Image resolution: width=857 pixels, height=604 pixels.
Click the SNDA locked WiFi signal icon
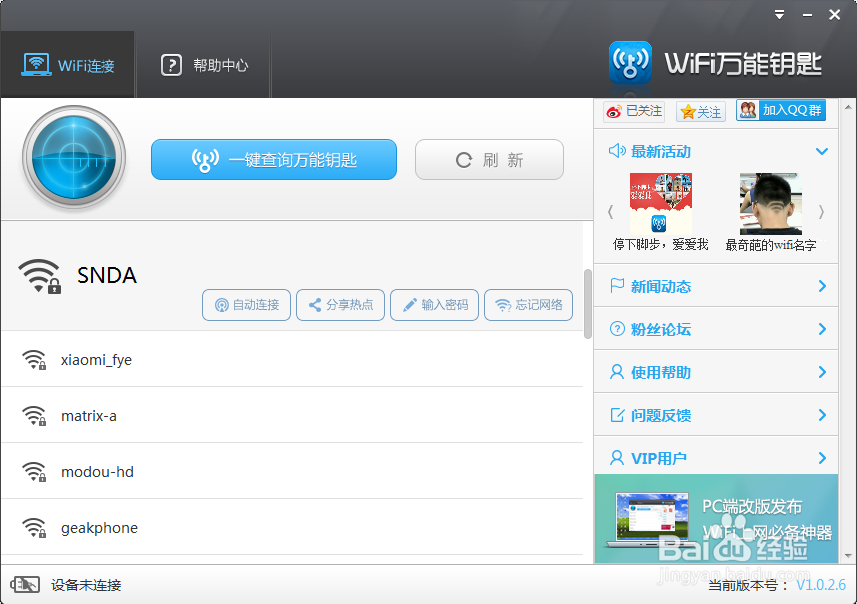click(39, 276)
